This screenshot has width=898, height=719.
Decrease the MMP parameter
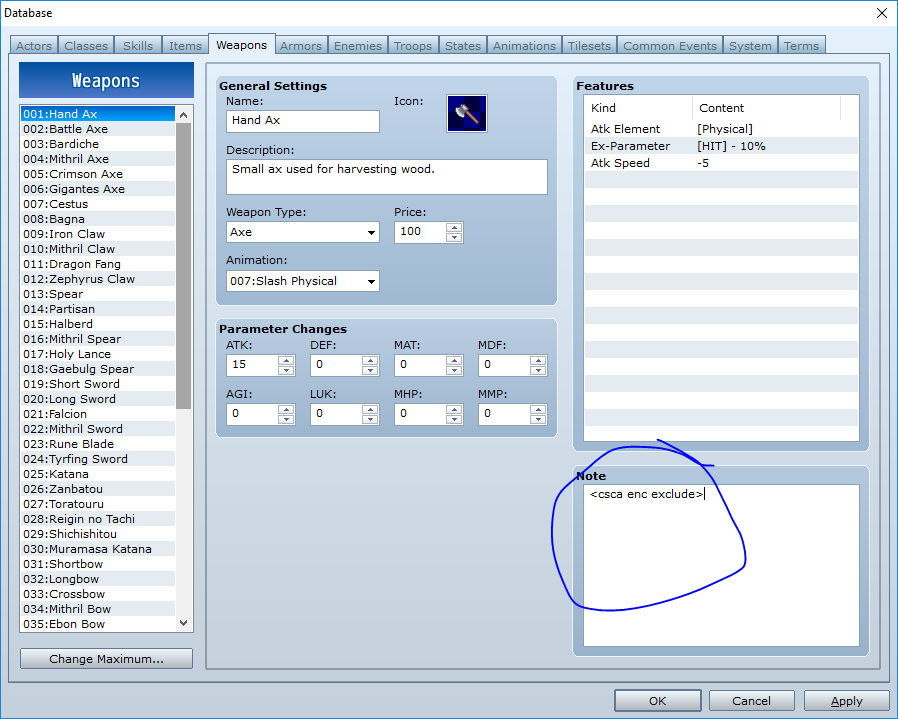click(x=538, y=419)
